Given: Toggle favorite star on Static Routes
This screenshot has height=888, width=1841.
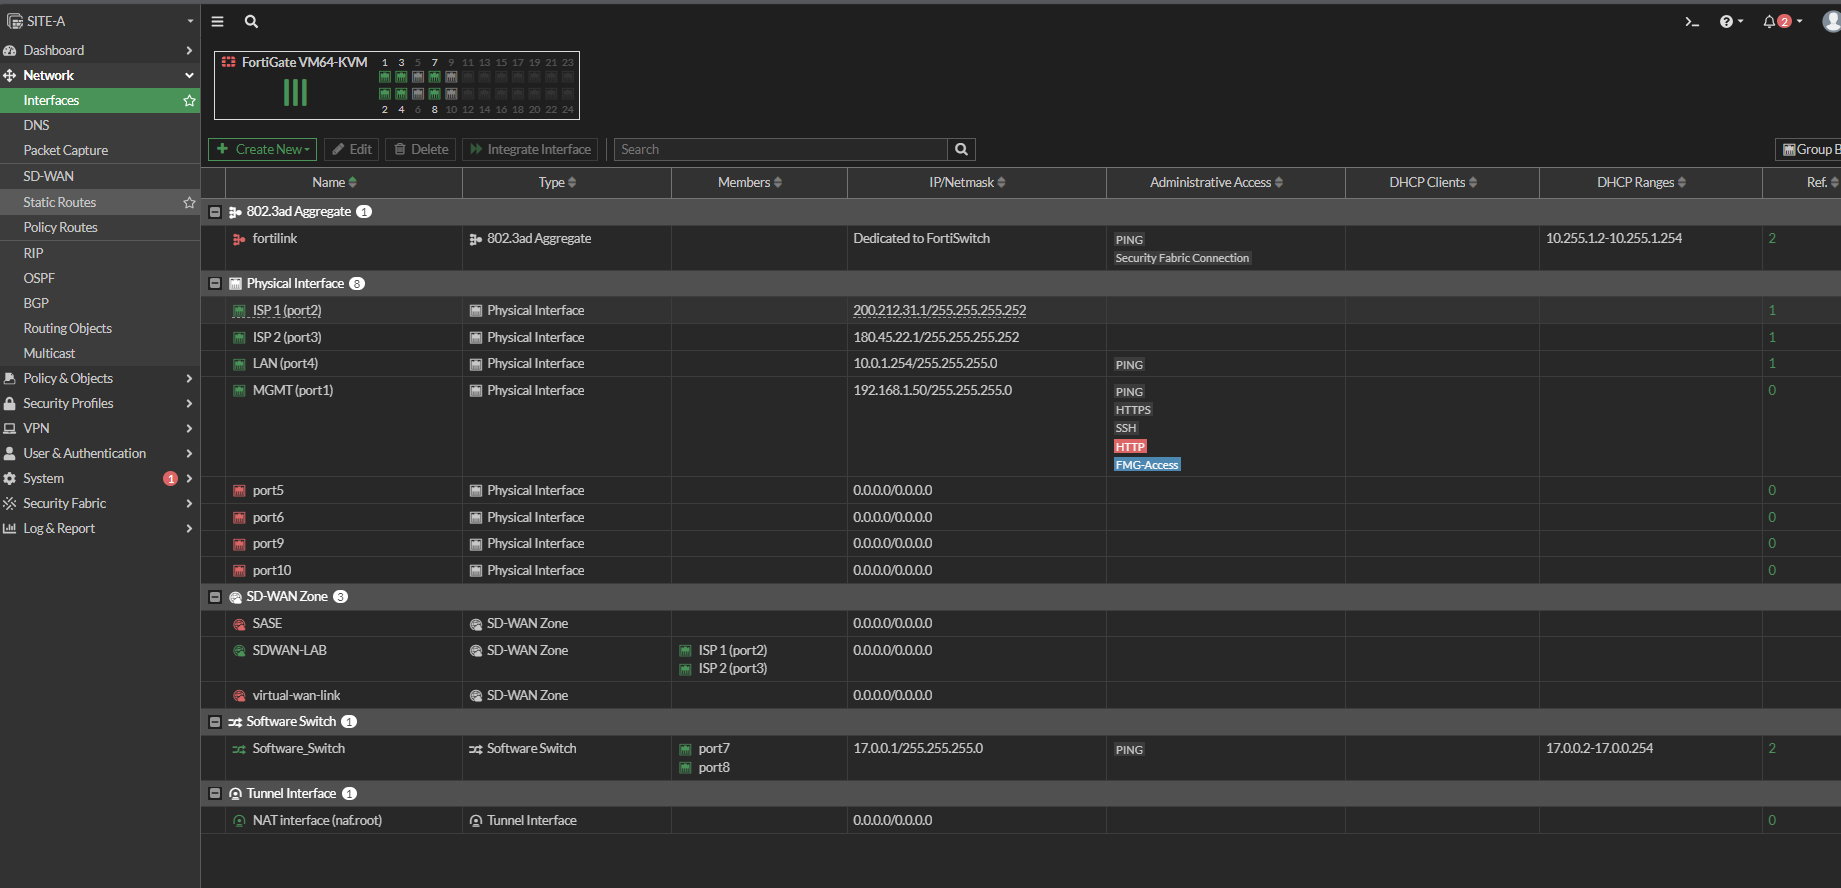Looking at the screenshot, I should click(x=189, y=202).
